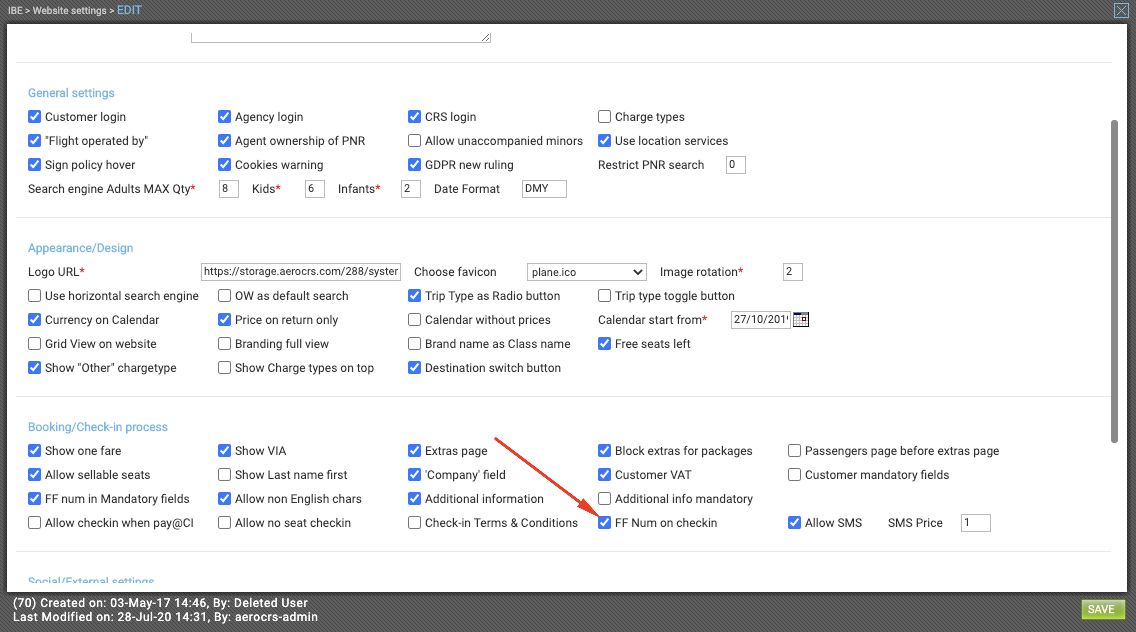Toggle Allow sellable seats
The image size is (1136, 632).
click(34, 475)
